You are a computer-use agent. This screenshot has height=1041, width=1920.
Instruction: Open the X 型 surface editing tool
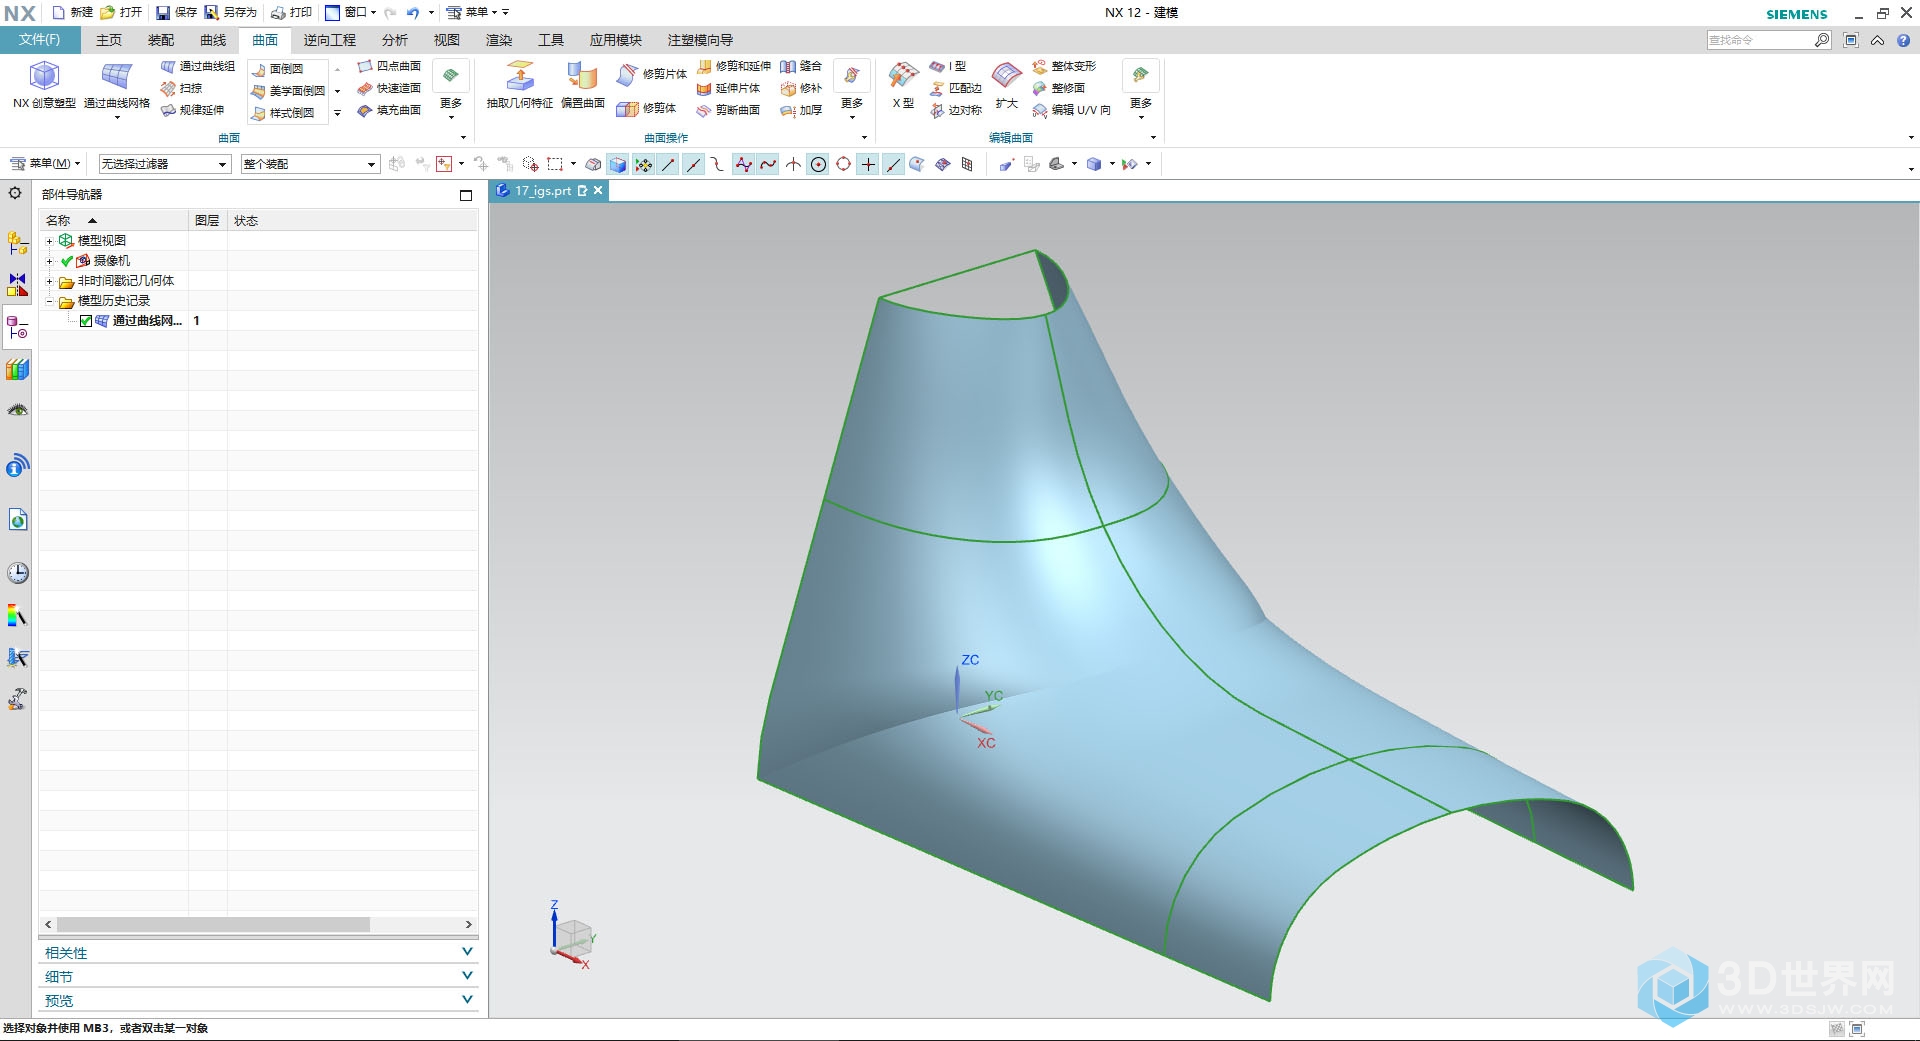[x=903, y=85]
